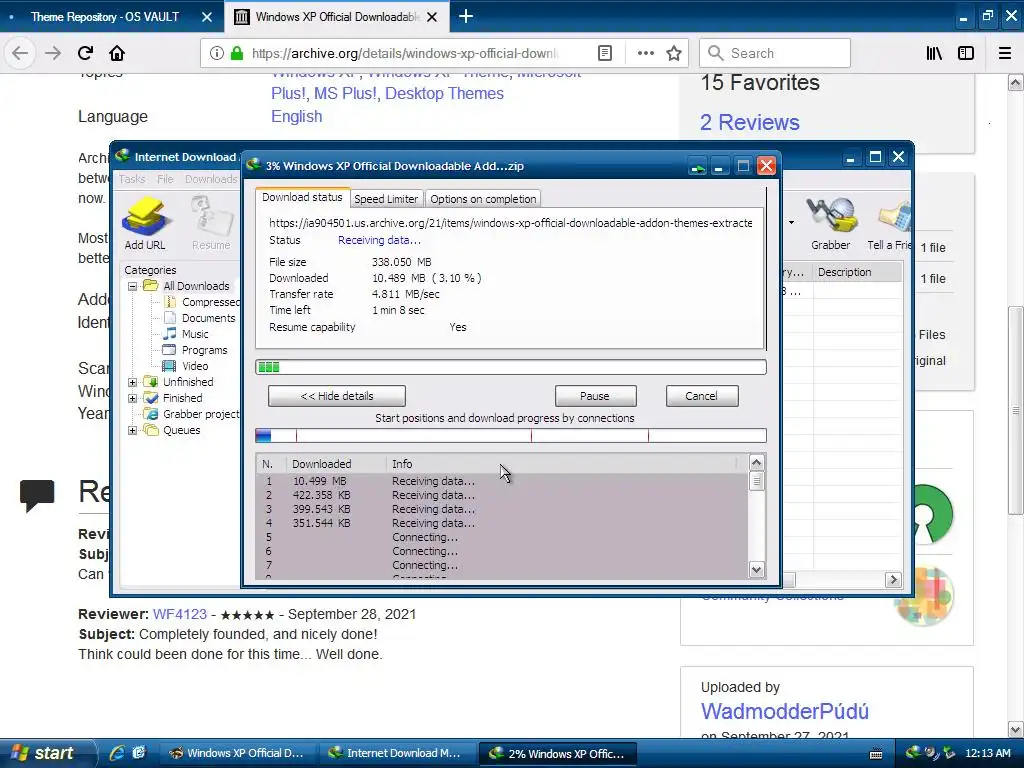Switch to Options on completion tab
1024x768 pixels.
tap(483, 199)
